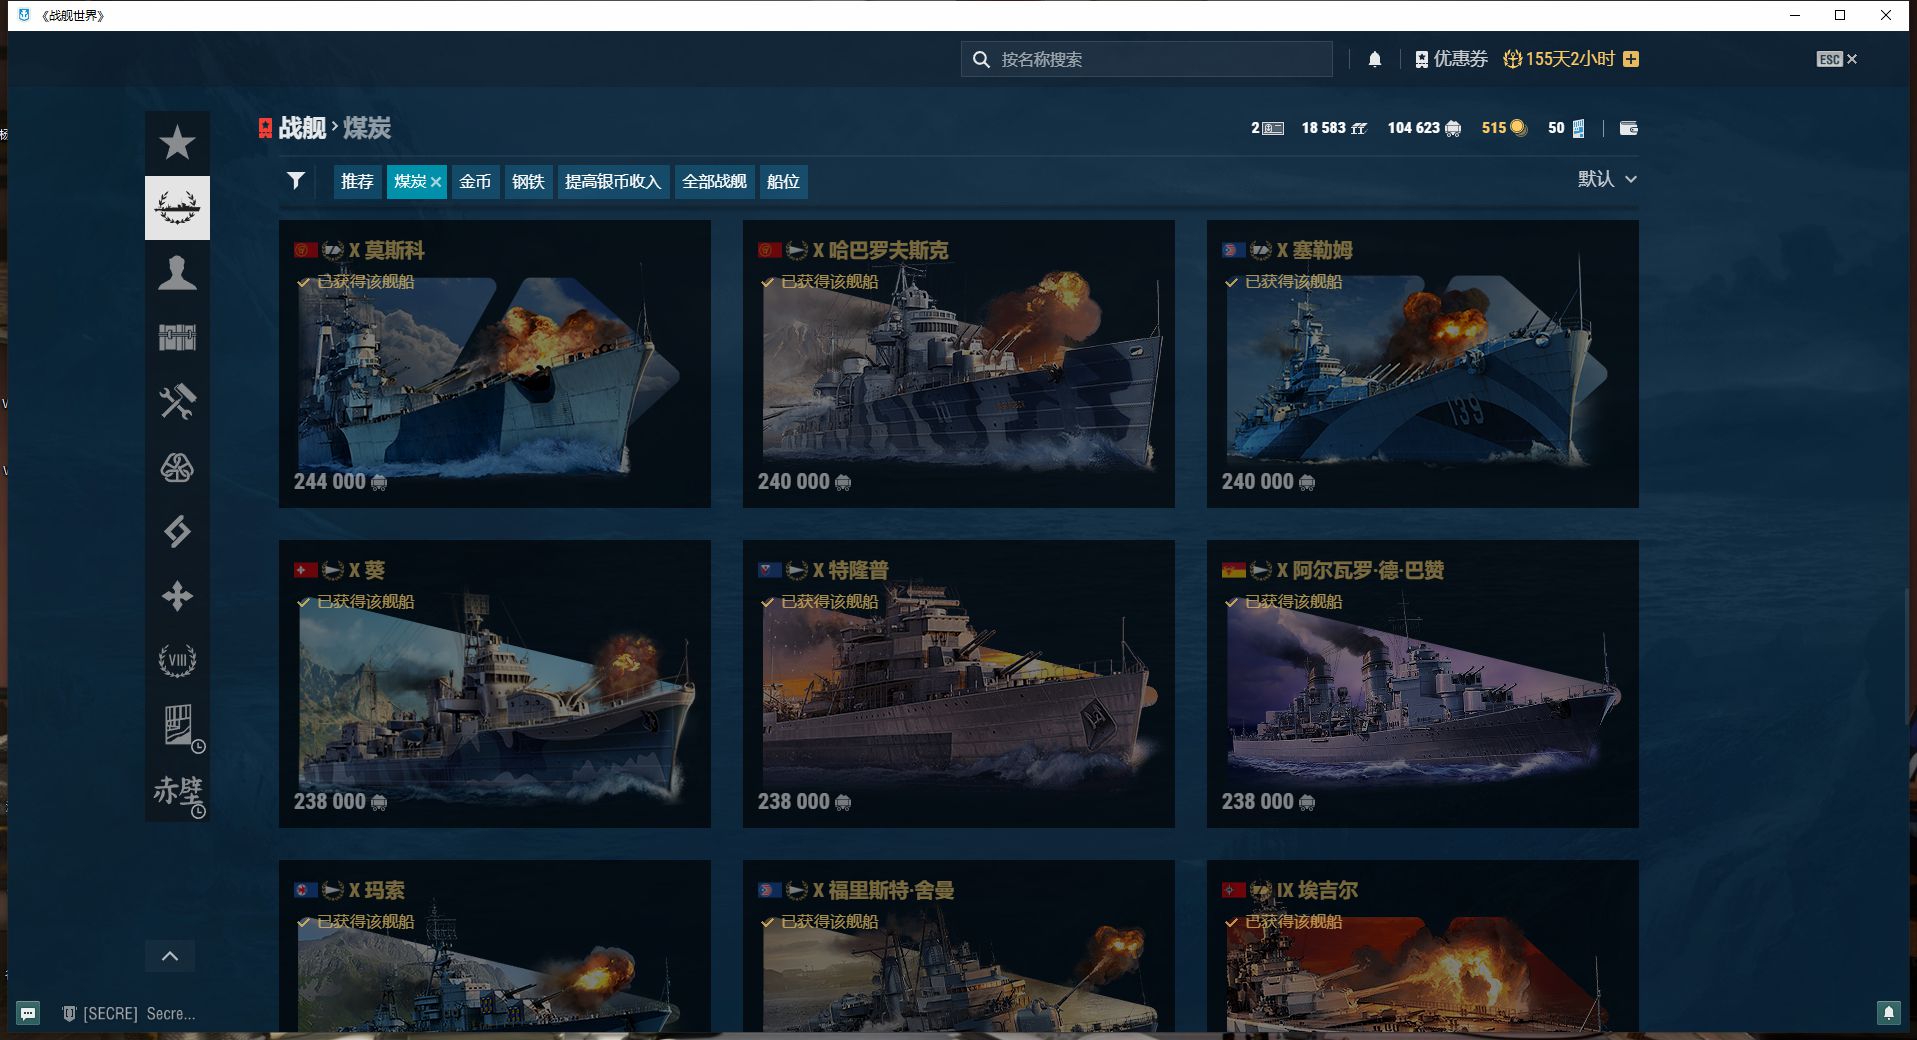Screen dimensions: 1917x1040
Task: Select the commander silhouette sidebar icon
Action: [177, 273]
